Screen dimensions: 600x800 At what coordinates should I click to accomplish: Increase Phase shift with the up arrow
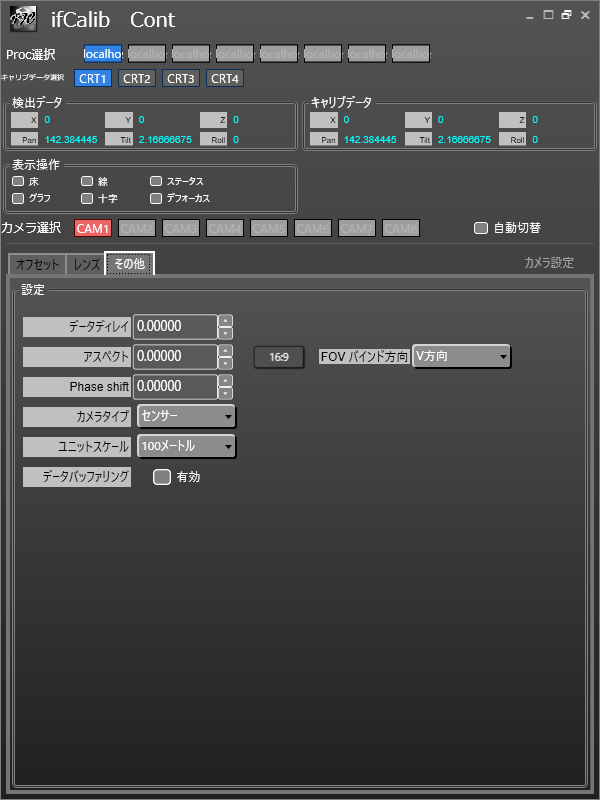(x=225, y=381)
